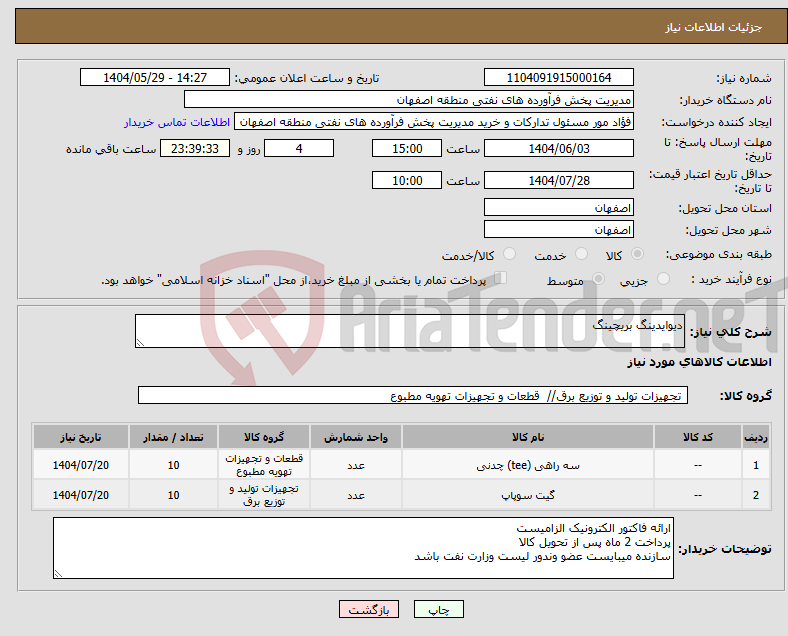Screen dimensions: 788x636
Task: Click the quantity 10 in row 2
Action: tap(173, 495)
